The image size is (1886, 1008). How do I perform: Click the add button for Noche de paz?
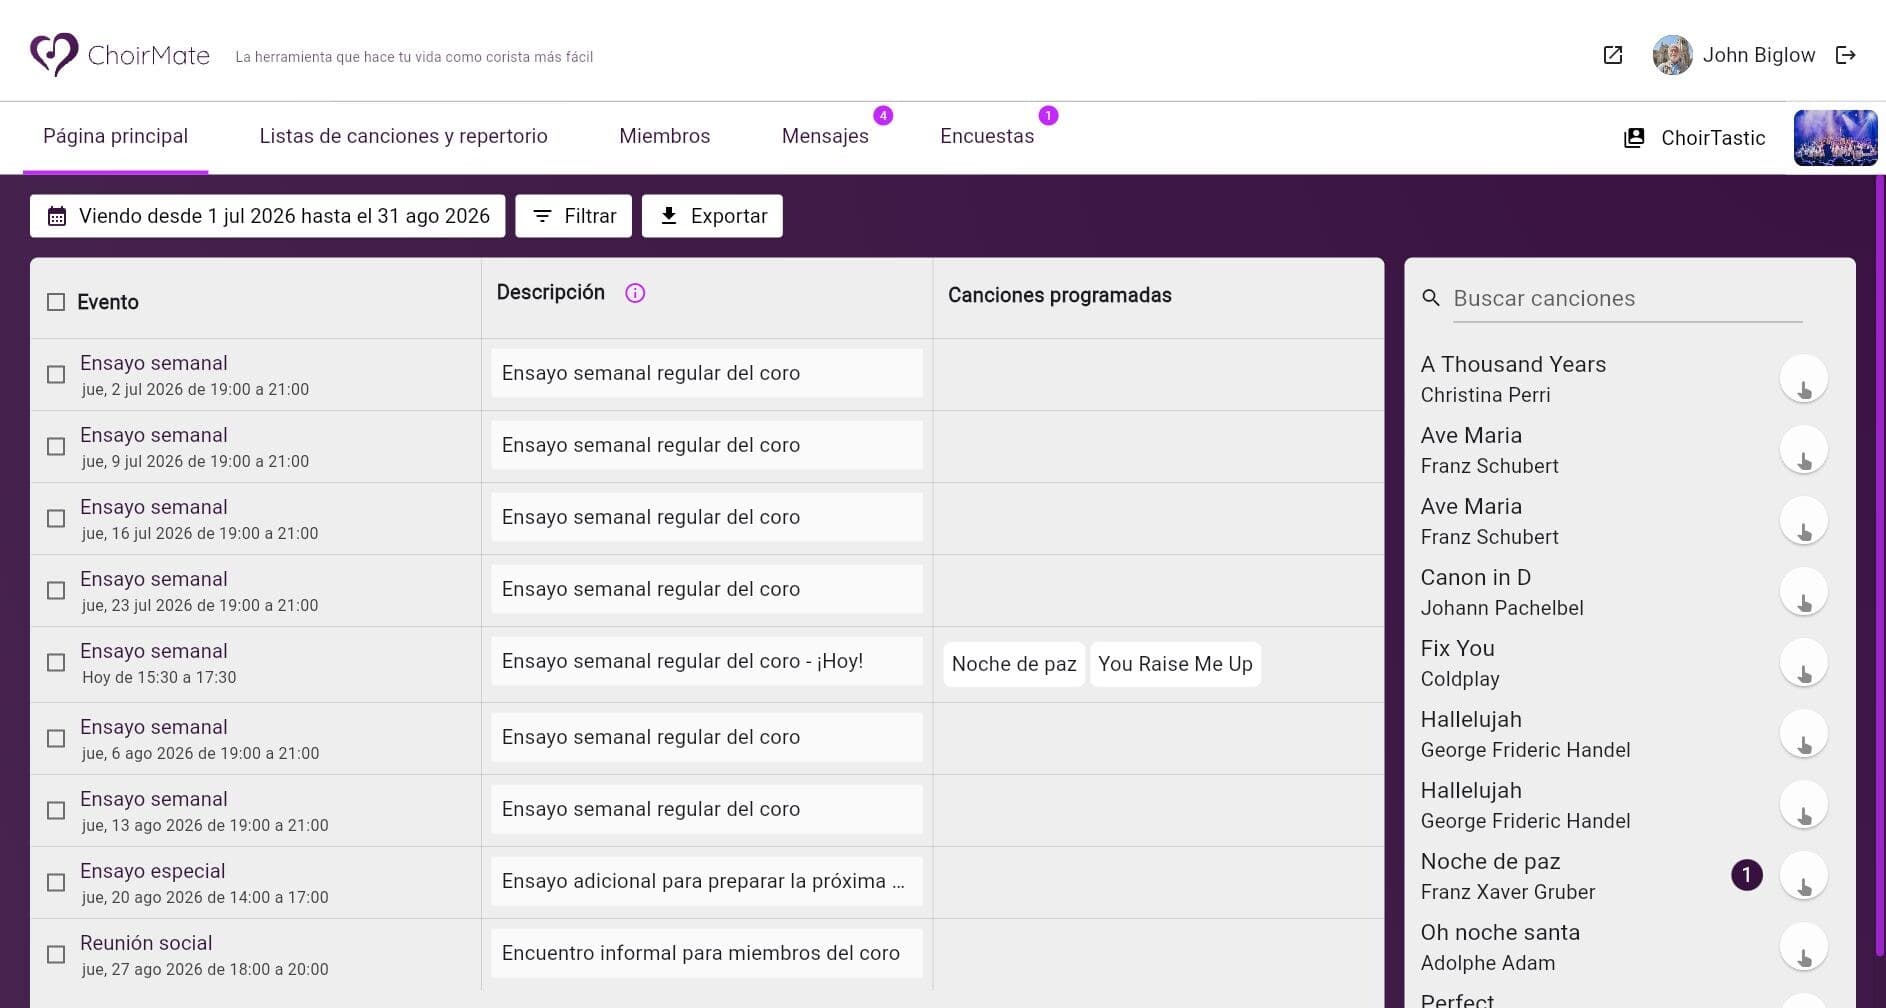[x=1804, y=876]
